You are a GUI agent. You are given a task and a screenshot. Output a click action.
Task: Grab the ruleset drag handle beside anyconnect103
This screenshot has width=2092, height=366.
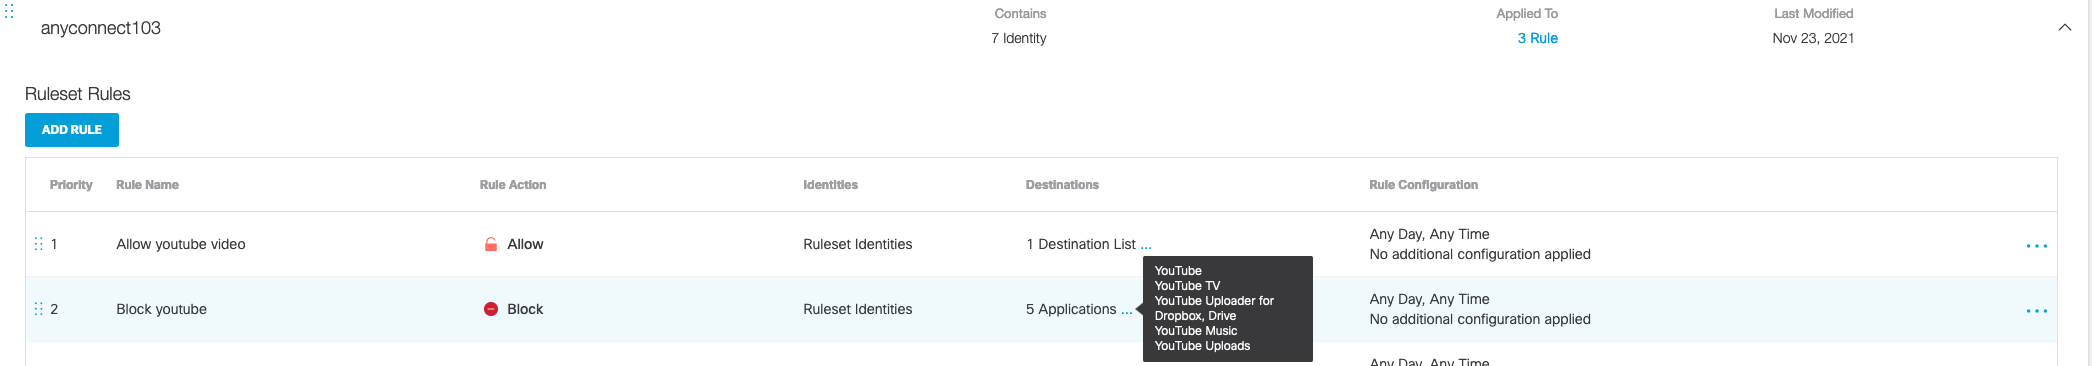pos(9,11)
